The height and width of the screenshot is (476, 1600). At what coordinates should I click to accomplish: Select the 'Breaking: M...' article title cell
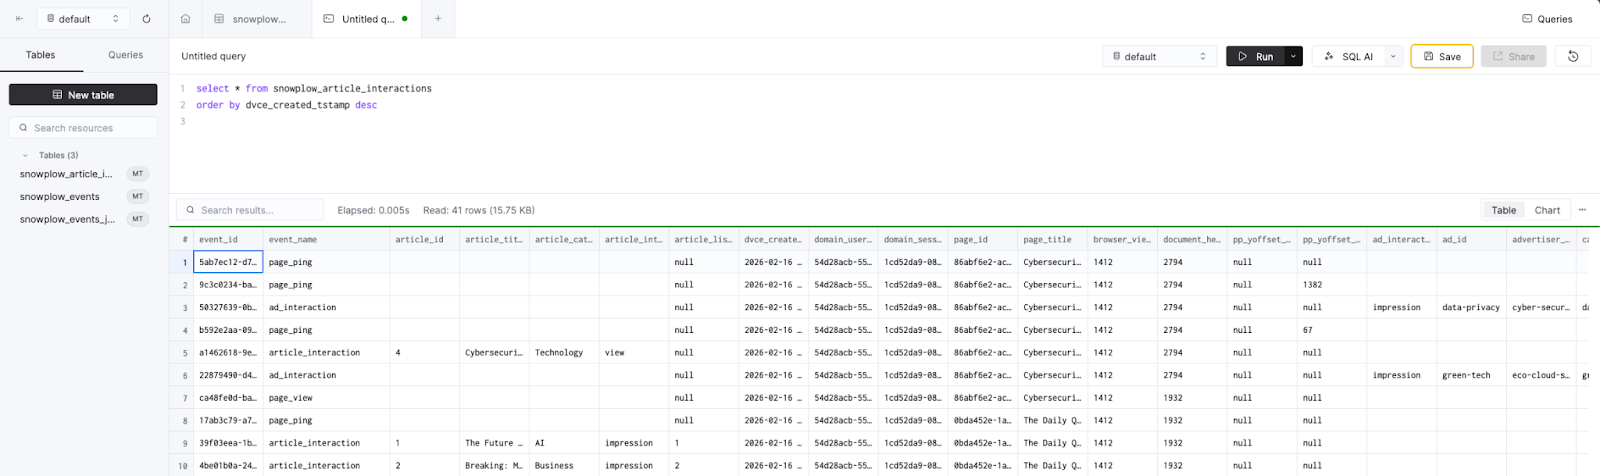[x=494, y=465]
